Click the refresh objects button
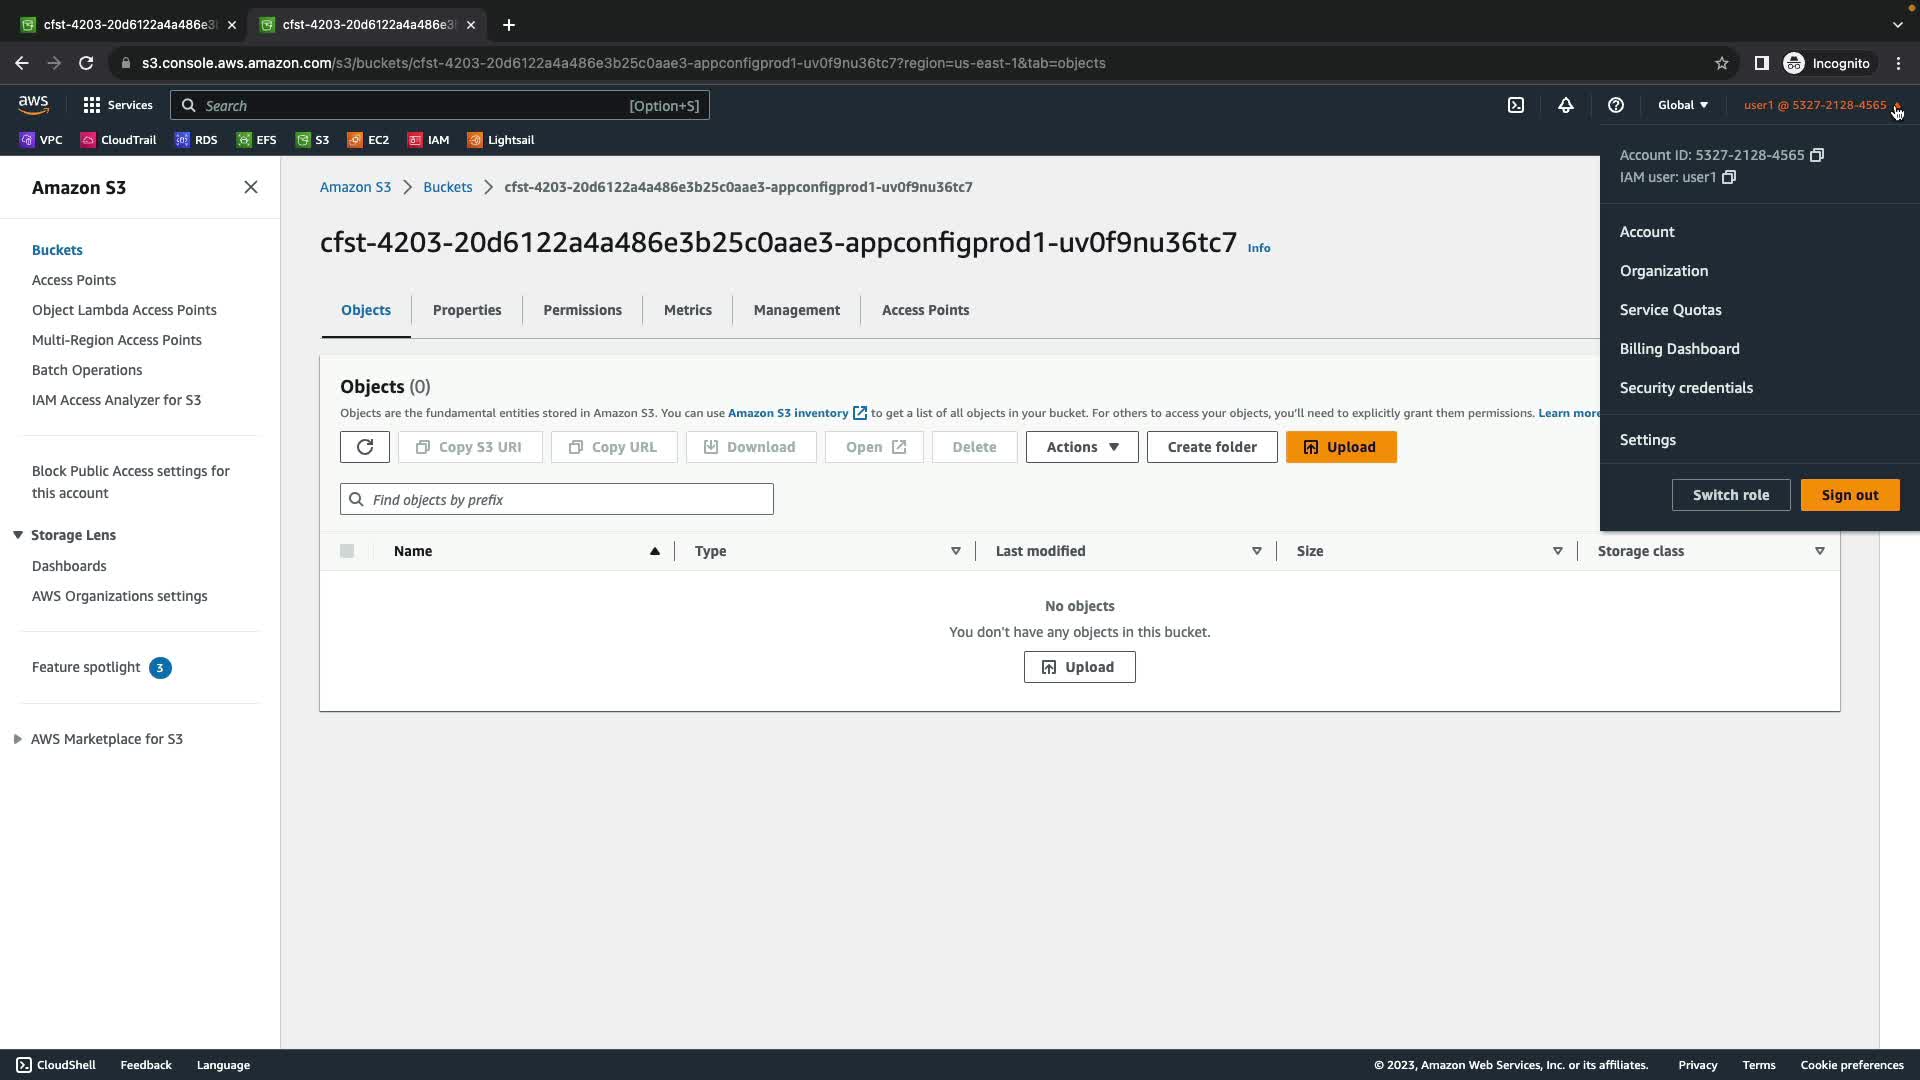Image resolution: width=1920 pixels, height=1080 pixels. 365,447
